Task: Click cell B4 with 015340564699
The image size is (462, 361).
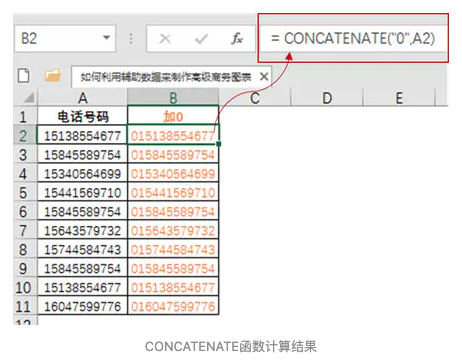Action: pyautogui.click(x=173, y=173)
